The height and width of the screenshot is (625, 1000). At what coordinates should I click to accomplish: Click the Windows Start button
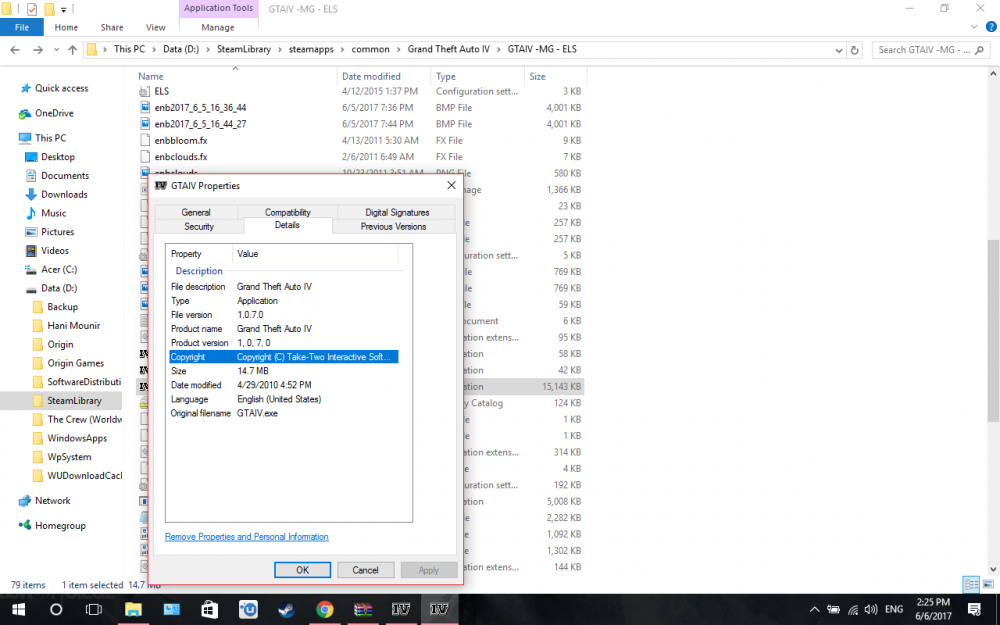pos(18,610)
